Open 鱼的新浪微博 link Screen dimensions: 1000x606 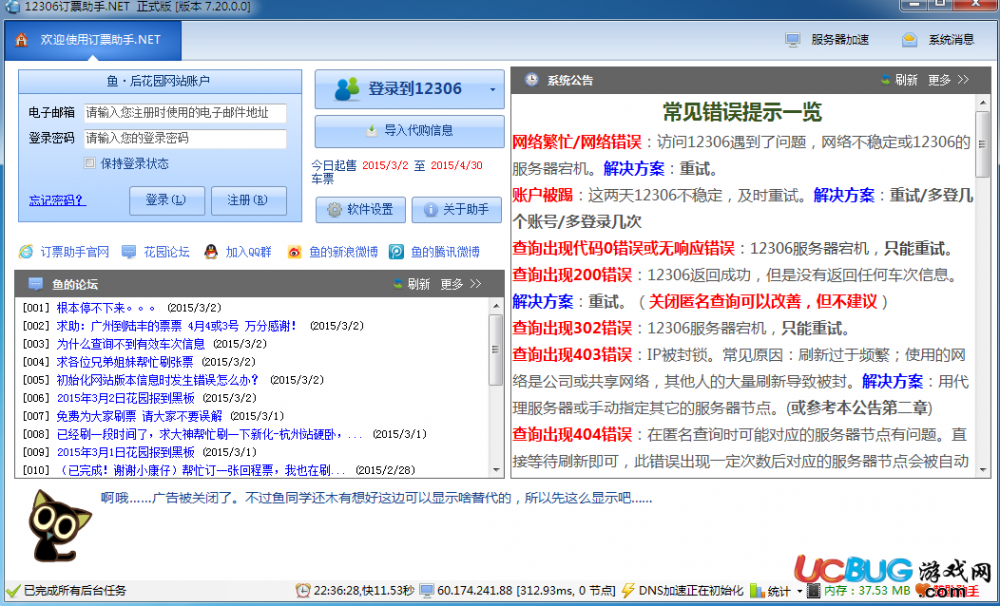(343, 252)
